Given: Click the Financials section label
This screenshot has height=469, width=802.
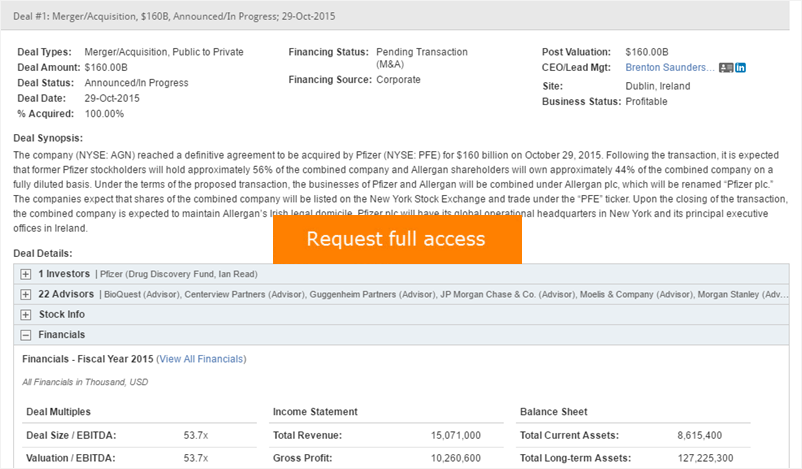Looking at the screenshot, I should click(x=62, y=334).
